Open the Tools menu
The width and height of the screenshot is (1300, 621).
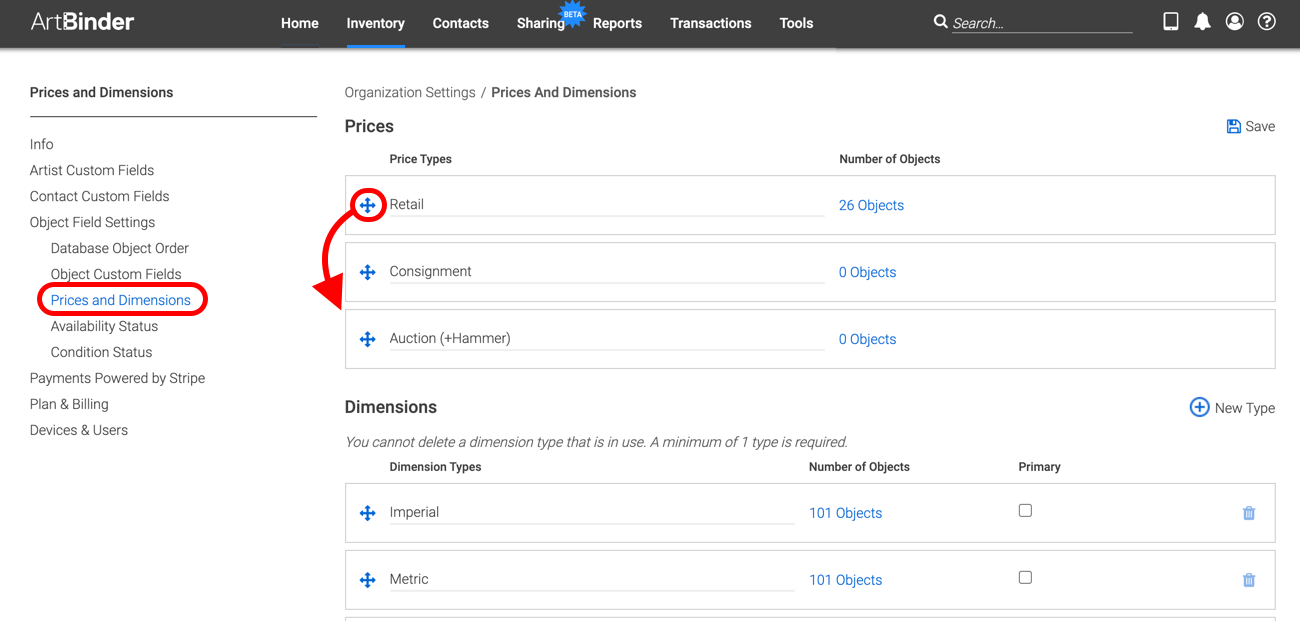click(796, 23)
